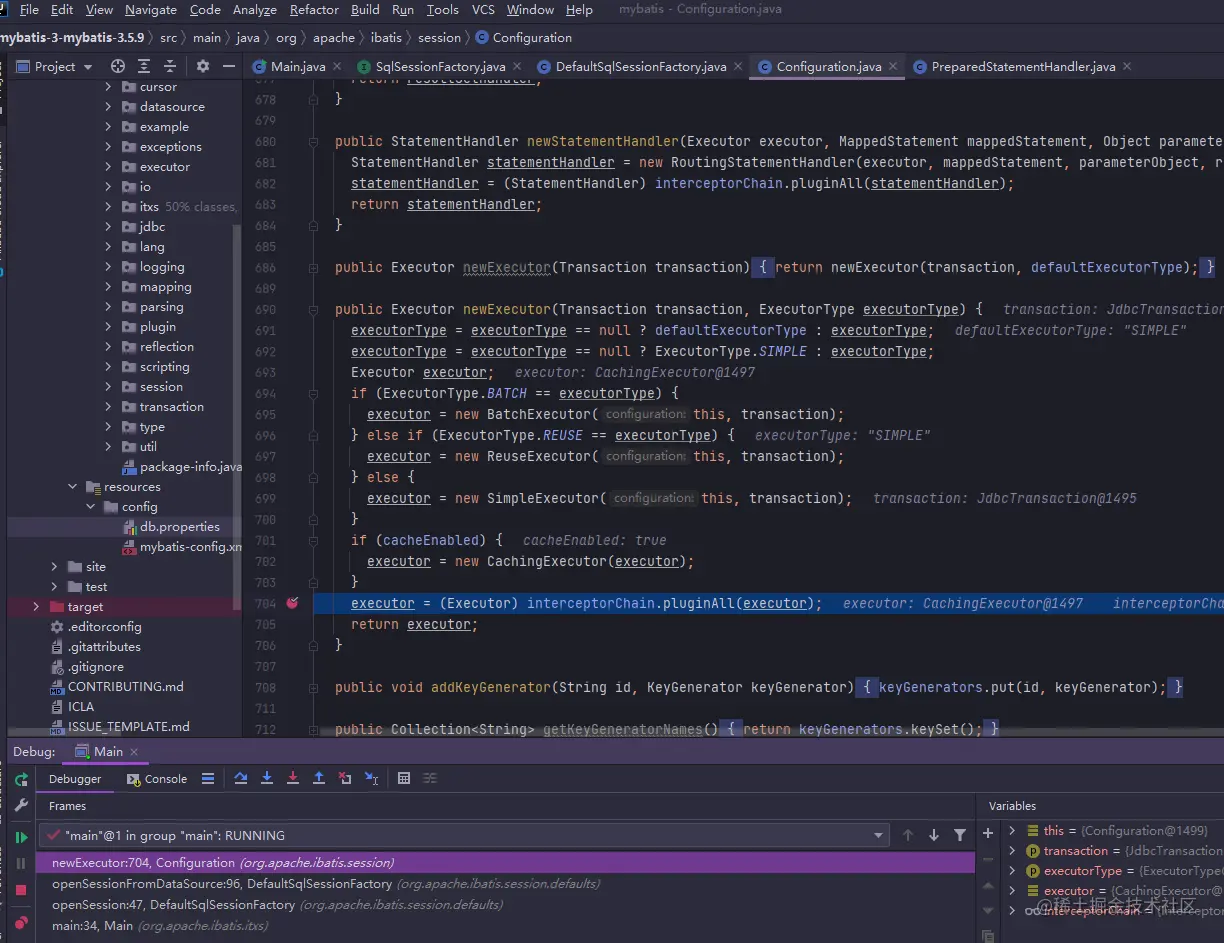Add a new watch with plus icon
Image resolution: width=1224 pixels, height=943 pixels.
(988, 832)
